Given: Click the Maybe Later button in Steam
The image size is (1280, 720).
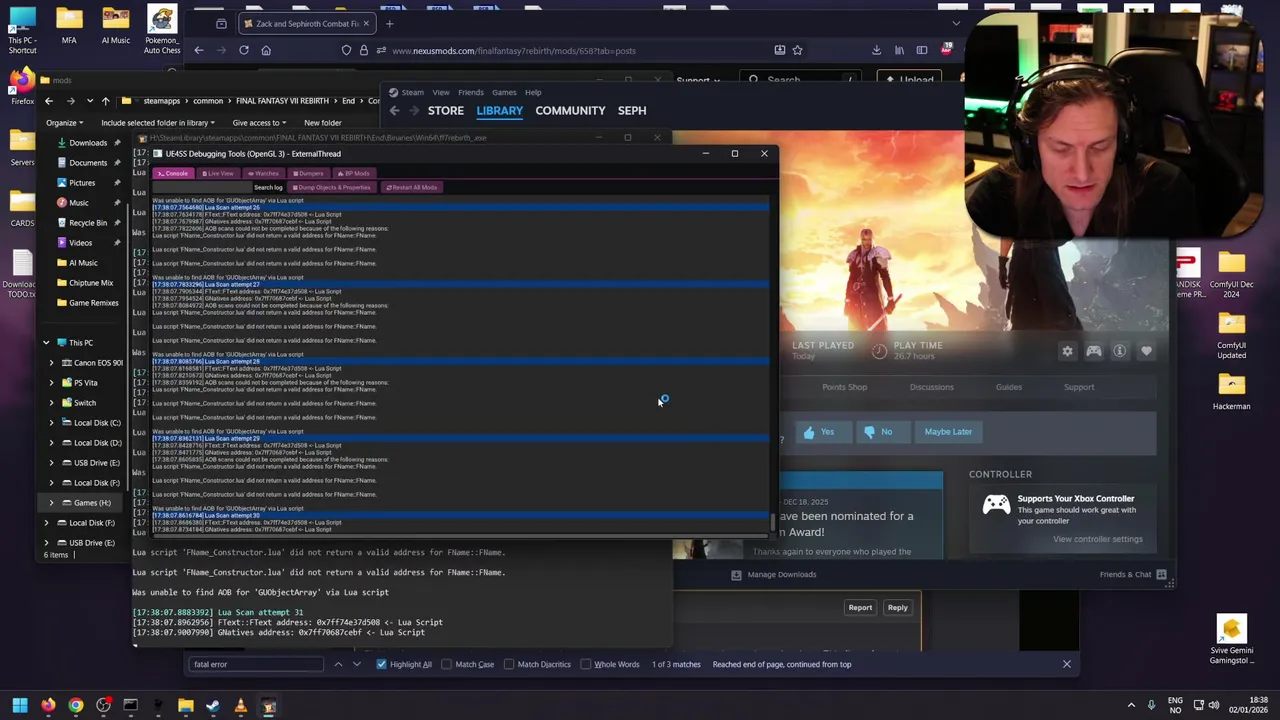Looking at the screenshot, I should click(x=948, y=432).
